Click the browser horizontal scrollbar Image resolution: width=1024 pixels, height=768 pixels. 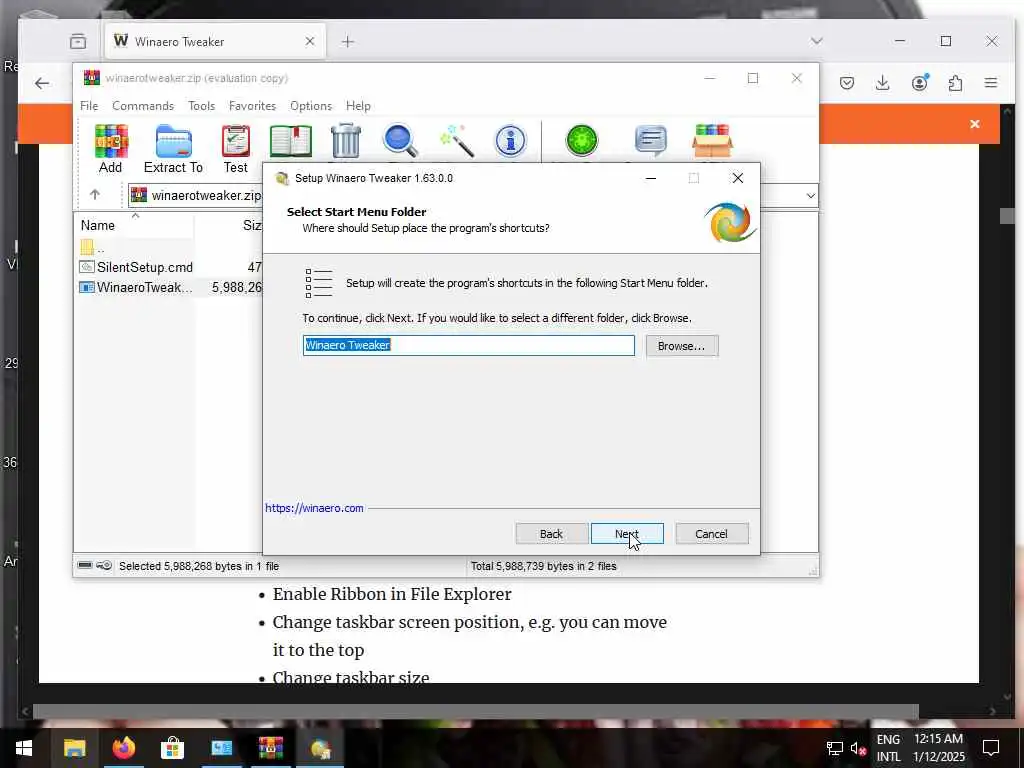click(475, 711)
